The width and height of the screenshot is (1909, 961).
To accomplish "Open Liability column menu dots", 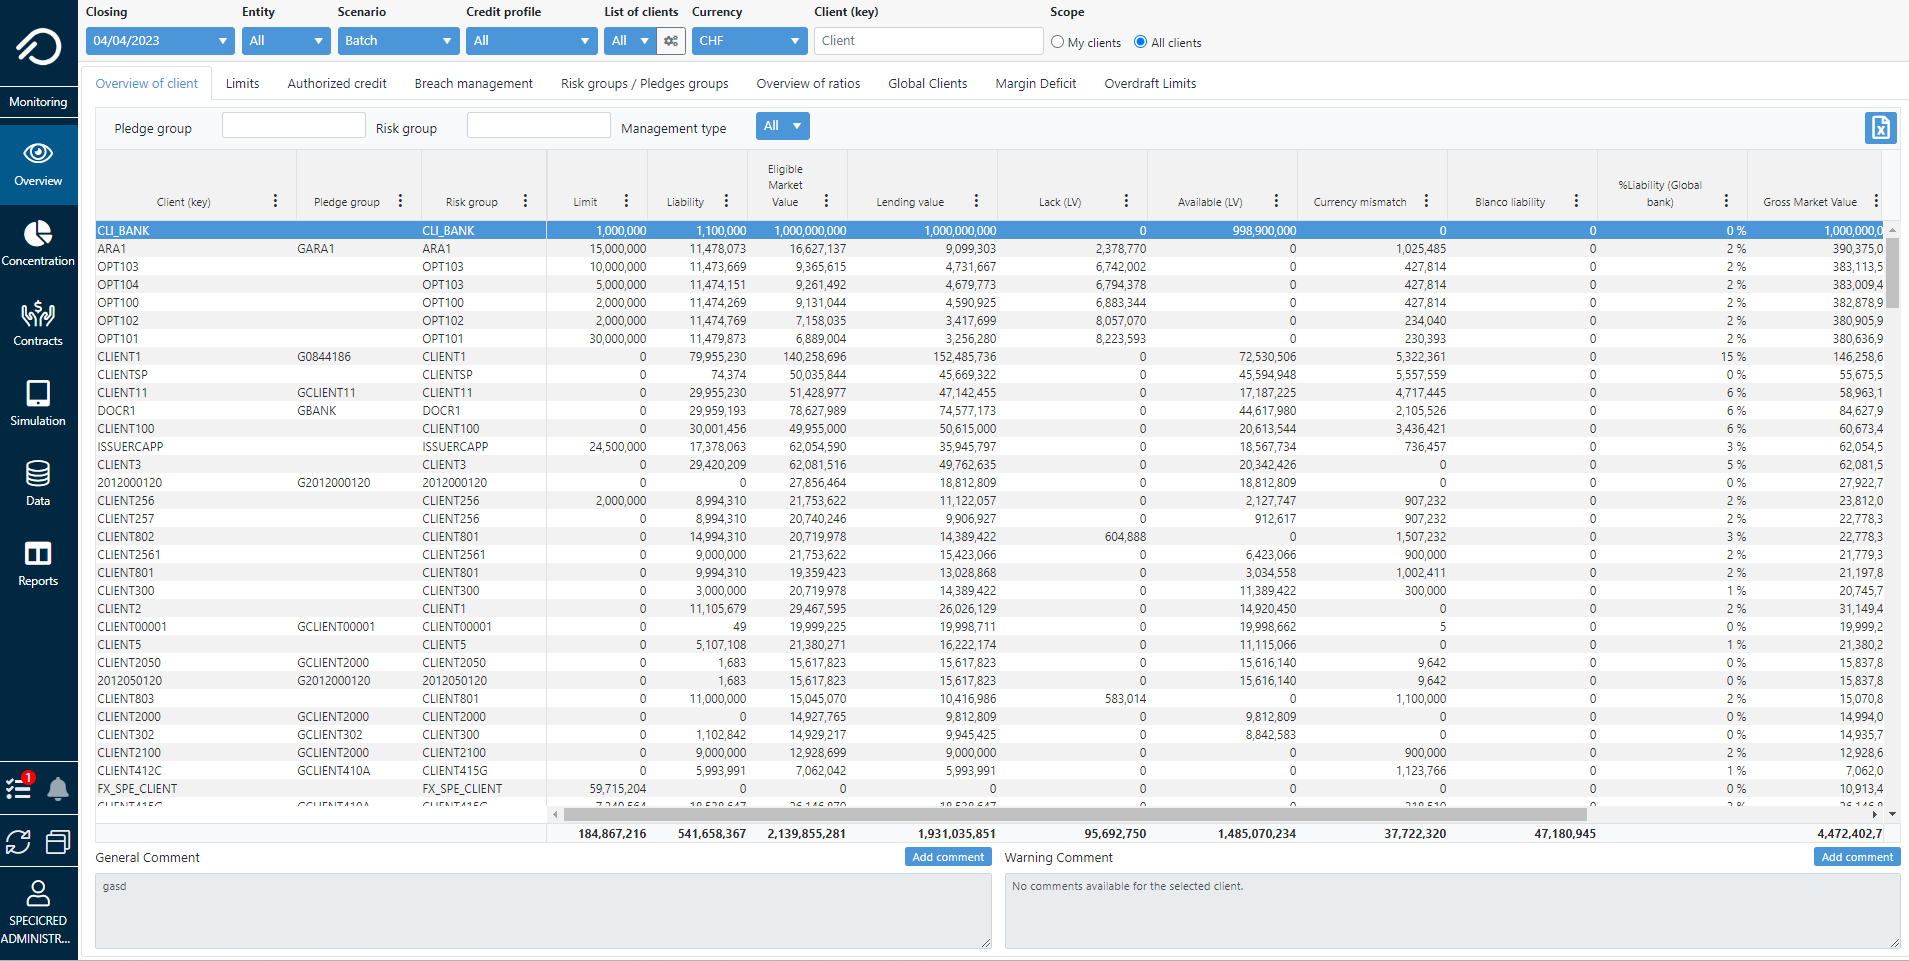I will 726,201.
